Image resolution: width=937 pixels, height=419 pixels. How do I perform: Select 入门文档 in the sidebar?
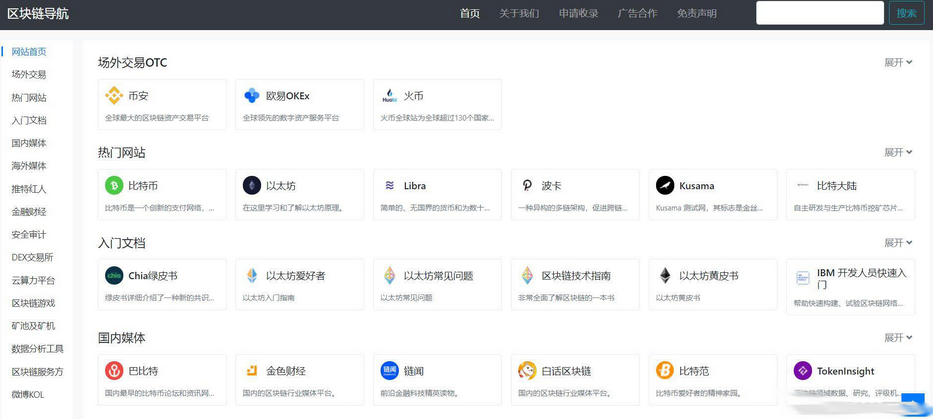pyautogui.click(x=29, y=120)
